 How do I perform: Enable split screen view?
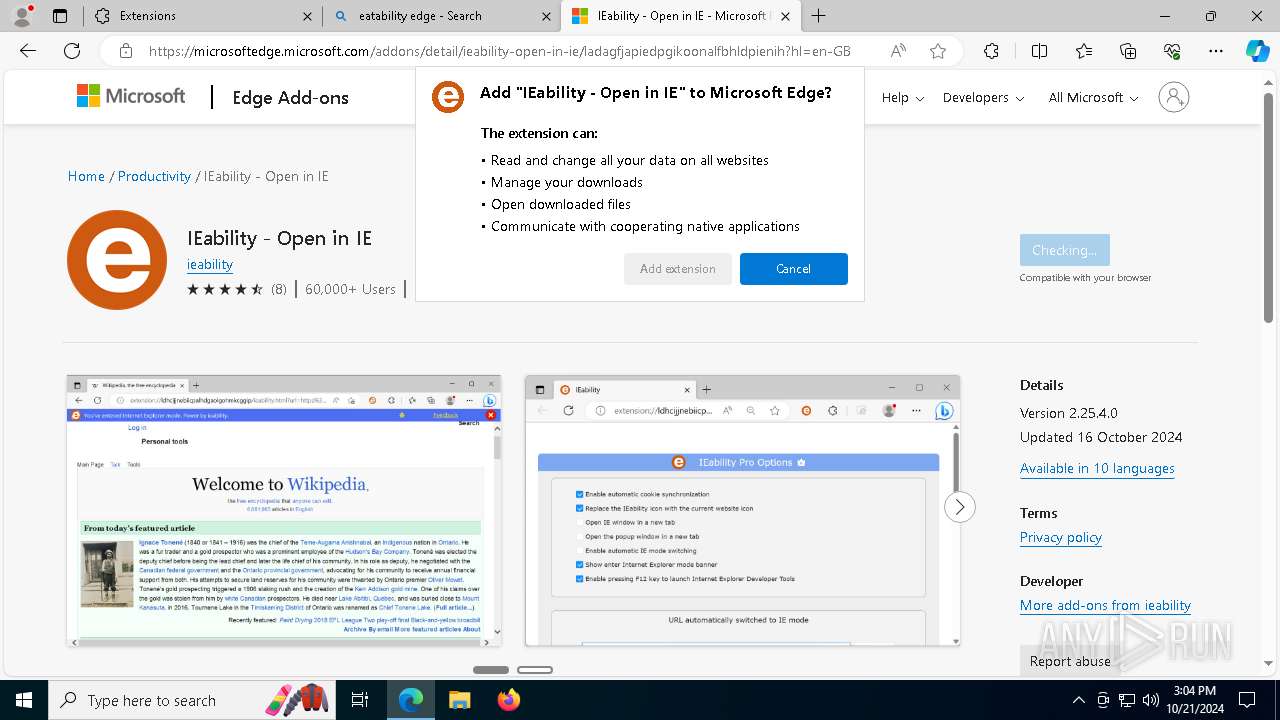(x=1039, y=51)
